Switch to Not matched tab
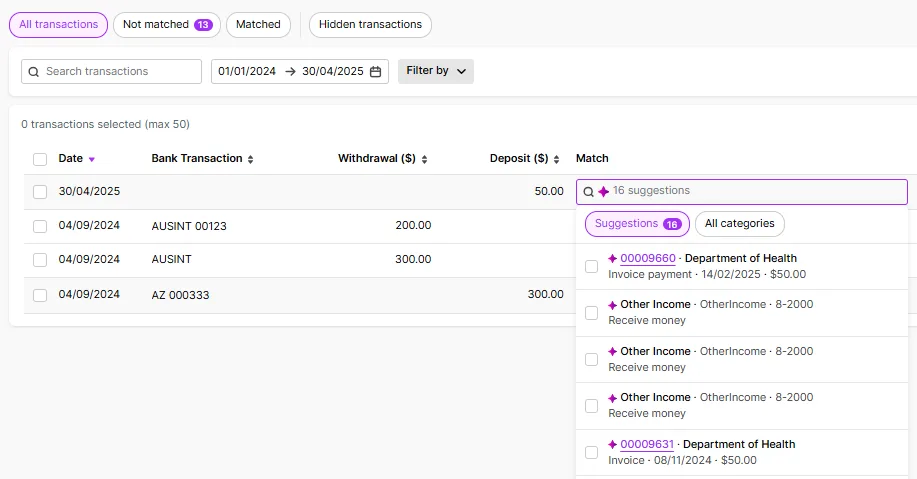The width and height of the screenshot is (917, 479). click(x=167, y=25)
